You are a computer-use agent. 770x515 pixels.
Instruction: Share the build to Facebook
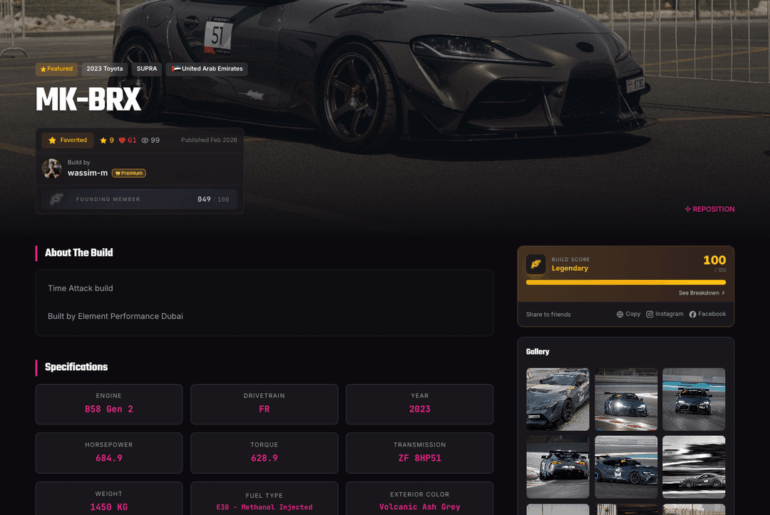click(x=707, y=314)
